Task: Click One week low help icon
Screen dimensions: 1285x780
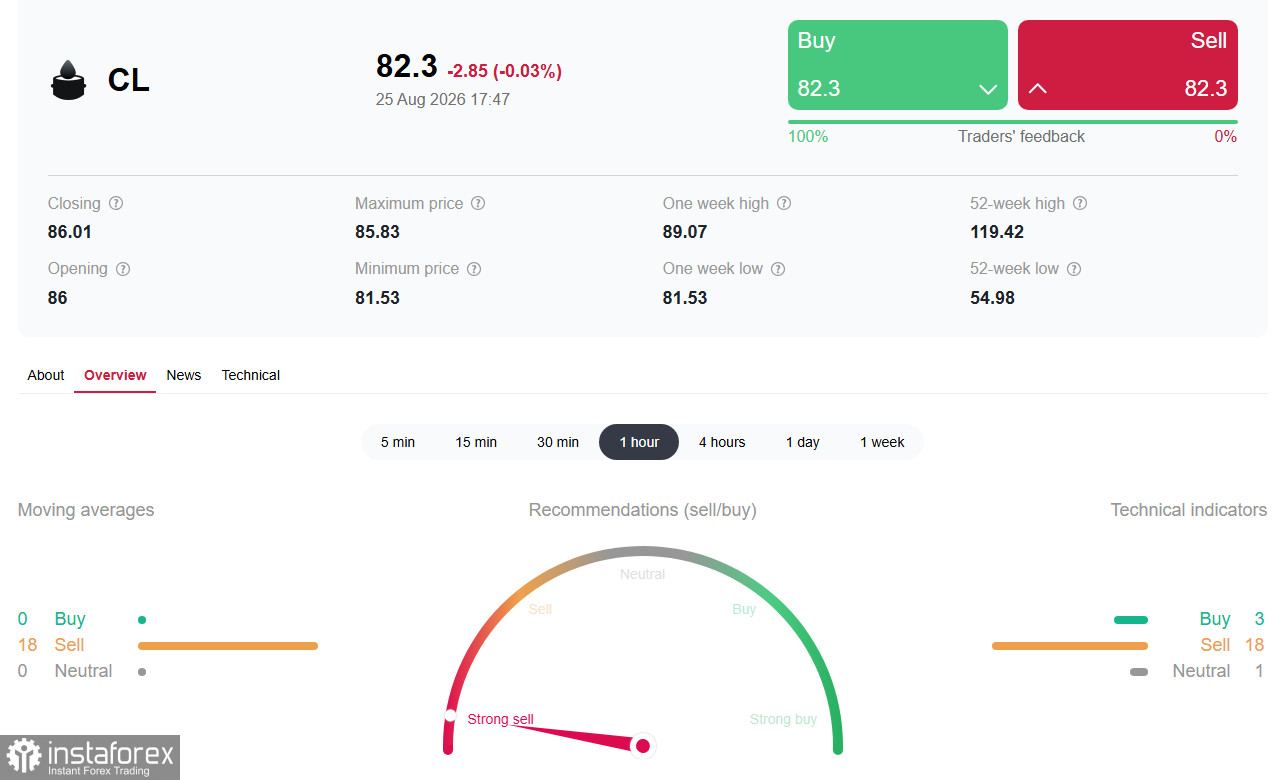Action: 778,269
